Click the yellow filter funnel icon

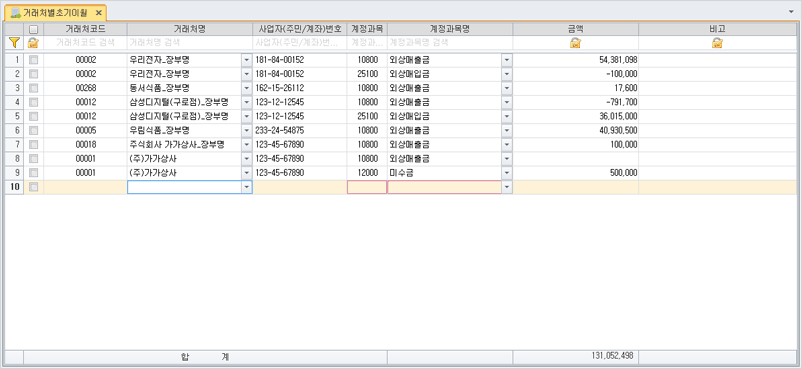(14, 42)
